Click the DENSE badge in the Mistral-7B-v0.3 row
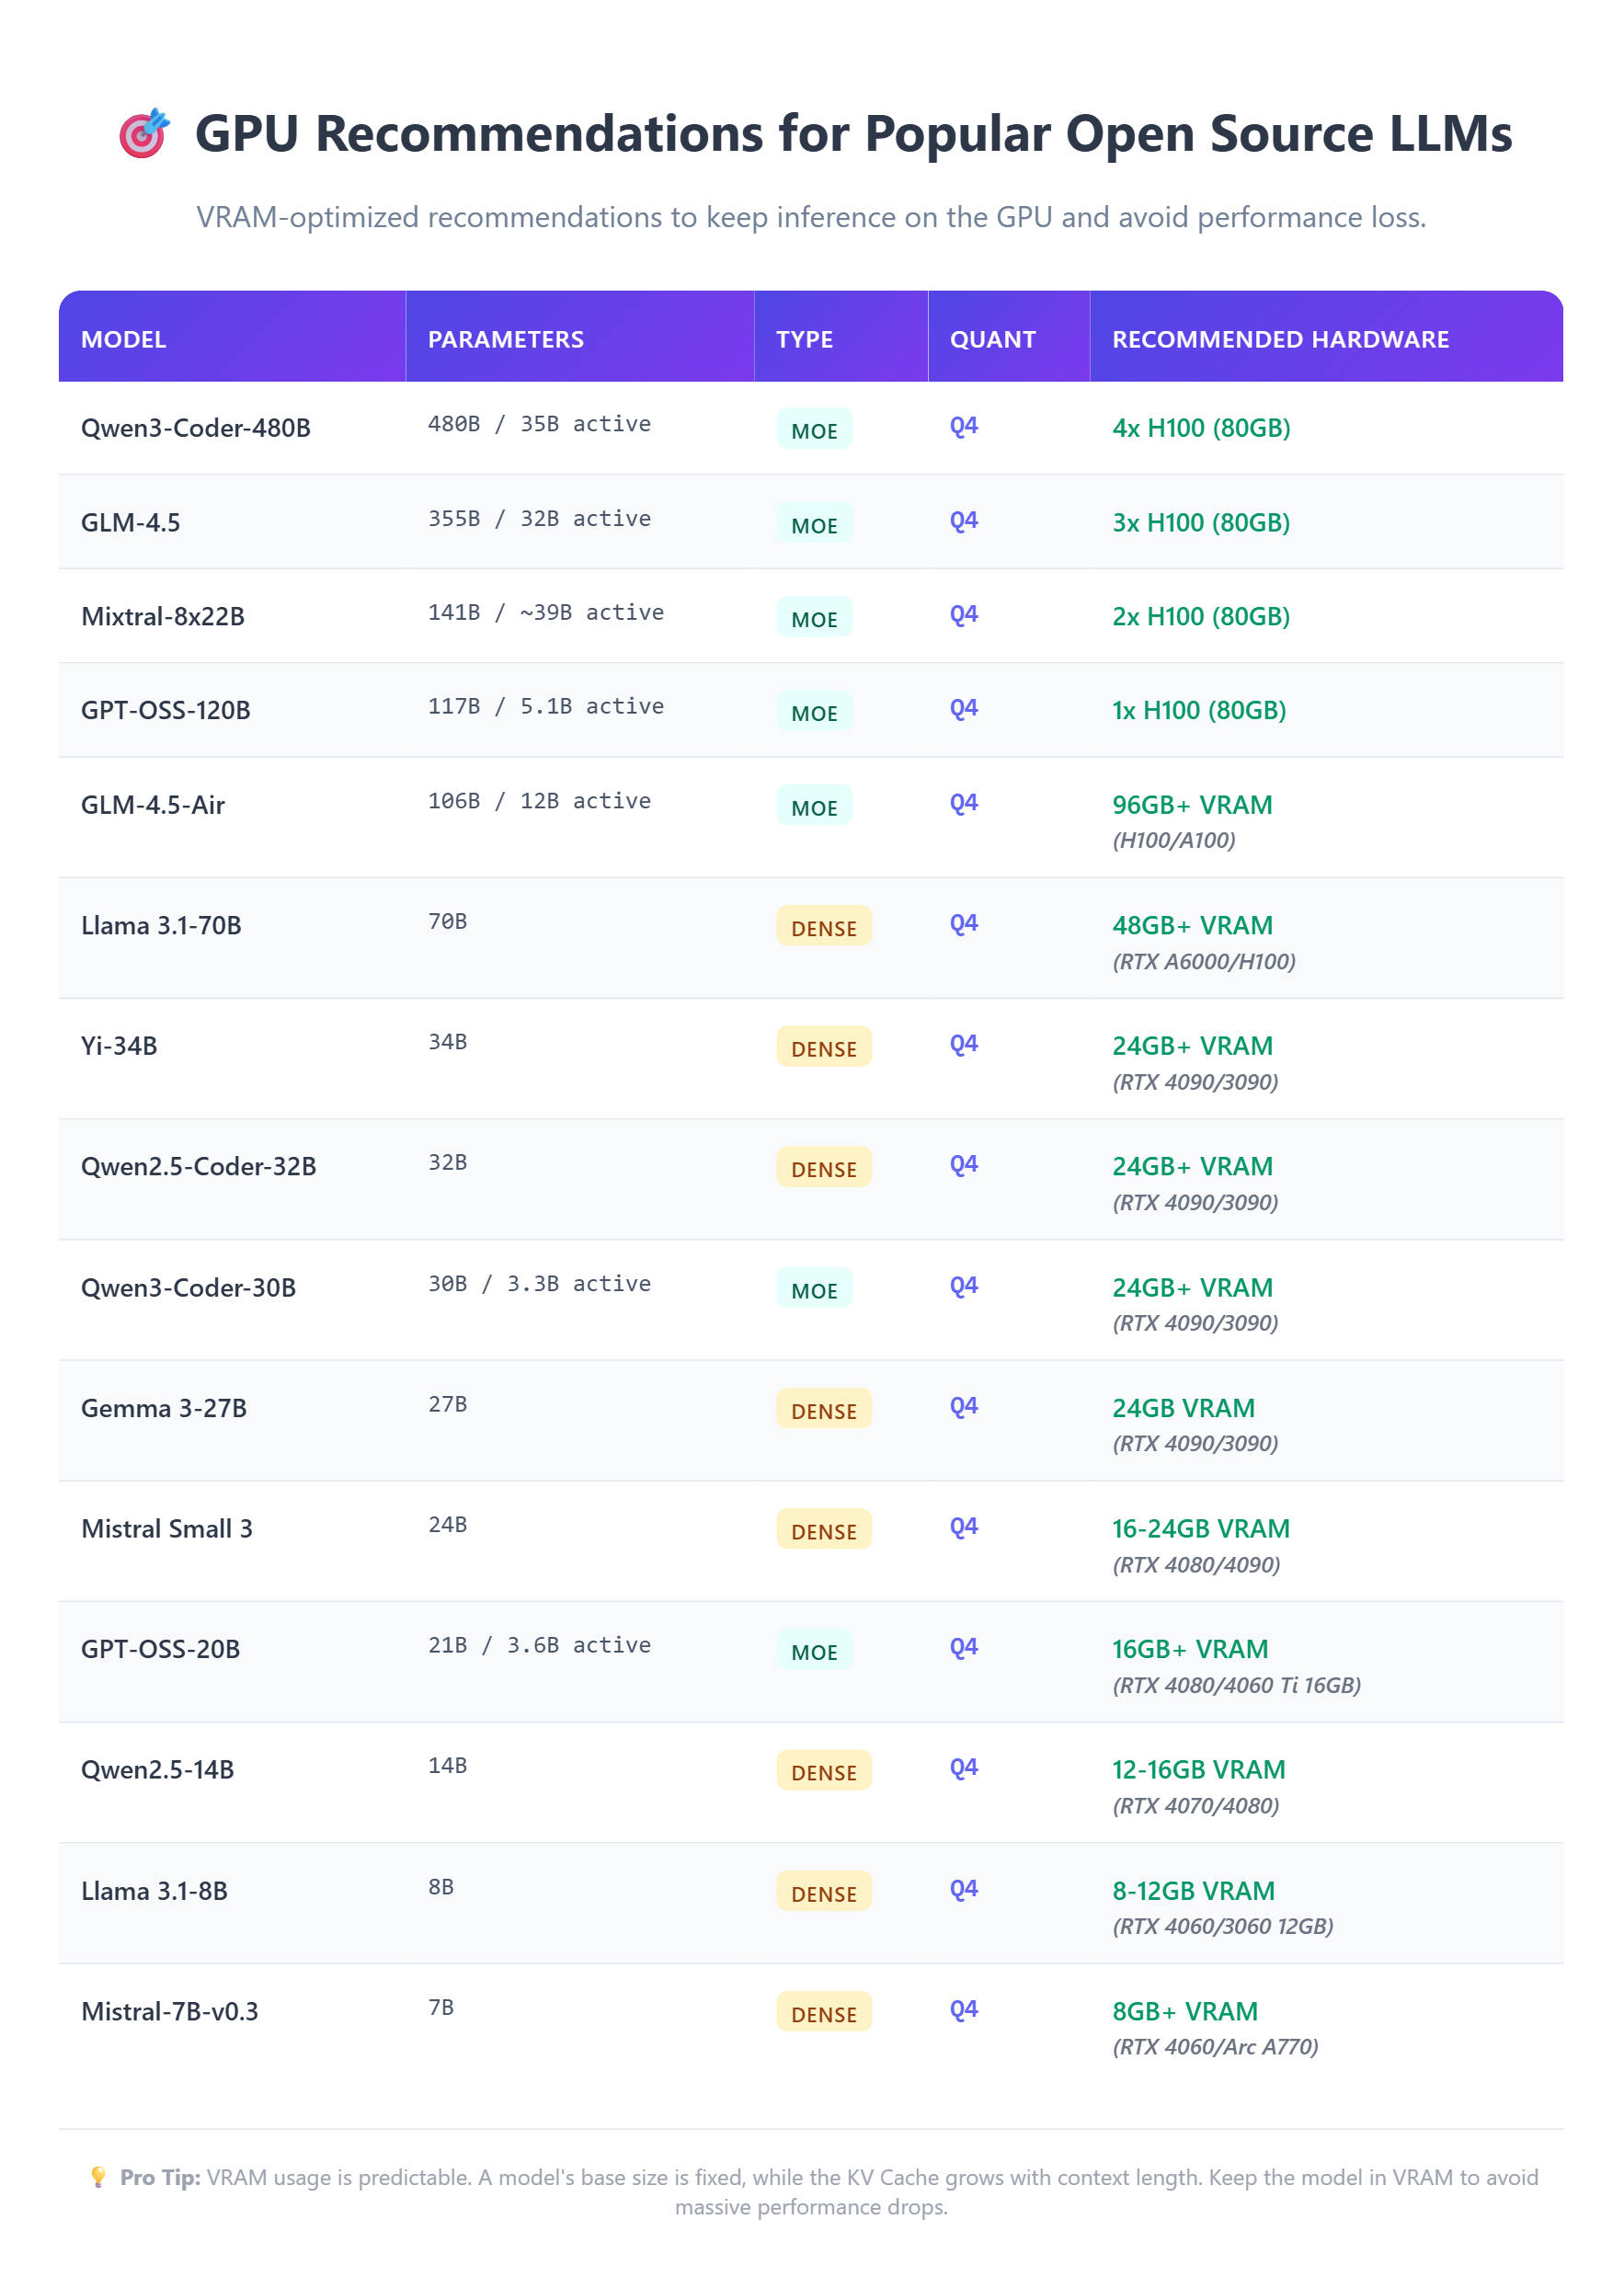Image resolution: width=1624 pixels, height=2277 pixels. pos(823,2013)
